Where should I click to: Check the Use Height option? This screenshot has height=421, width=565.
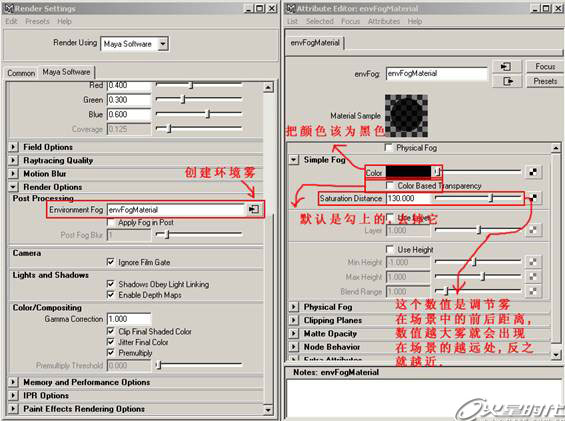(x=389, y=249)
